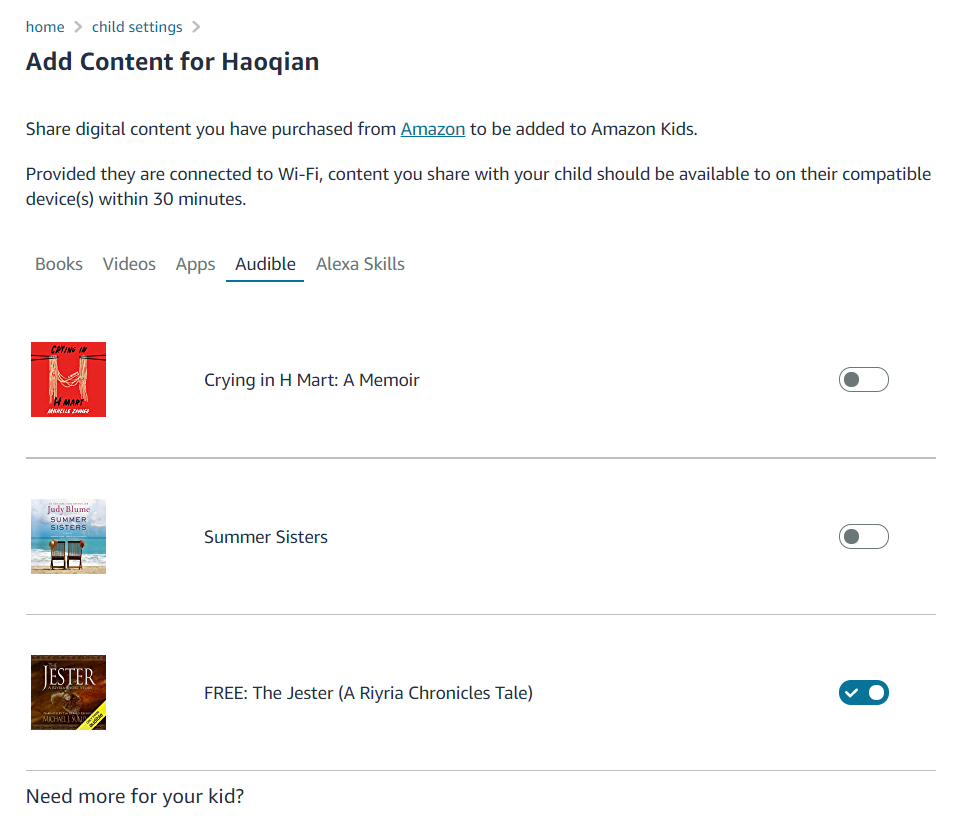Viewport: 960px width, 825px height.
Task: Click The Jester cover image
Action: [68, 692]
